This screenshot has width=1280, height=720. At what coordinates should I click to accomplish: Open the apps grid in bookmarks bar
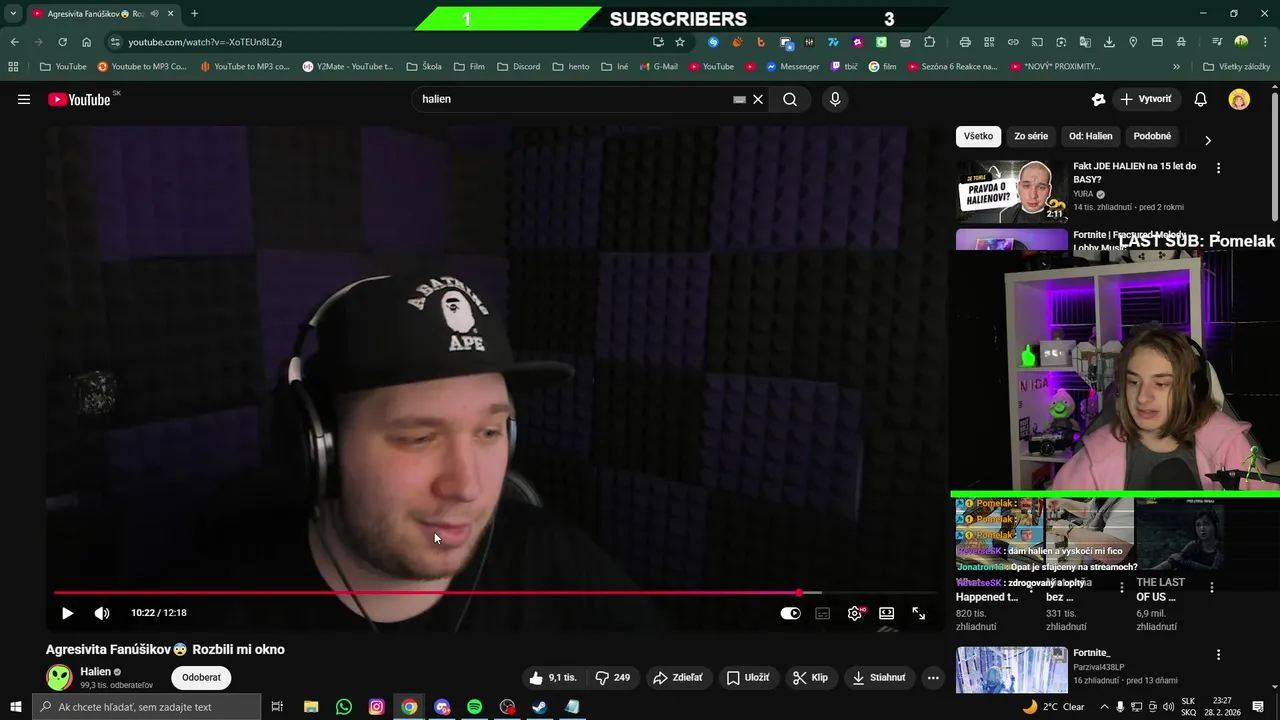(x=13, y=67)
